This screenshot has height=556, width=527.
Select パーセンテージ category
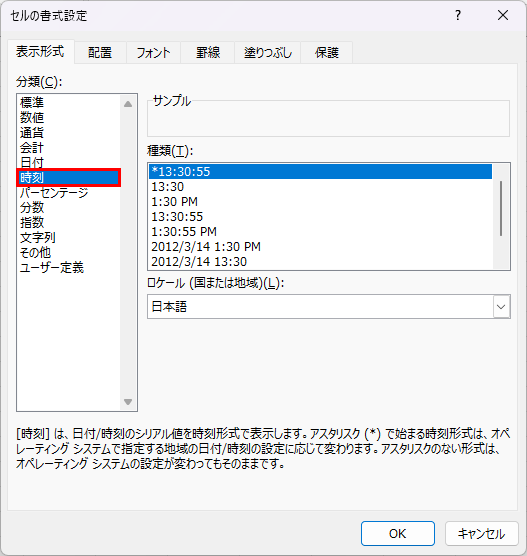[69, 193]
